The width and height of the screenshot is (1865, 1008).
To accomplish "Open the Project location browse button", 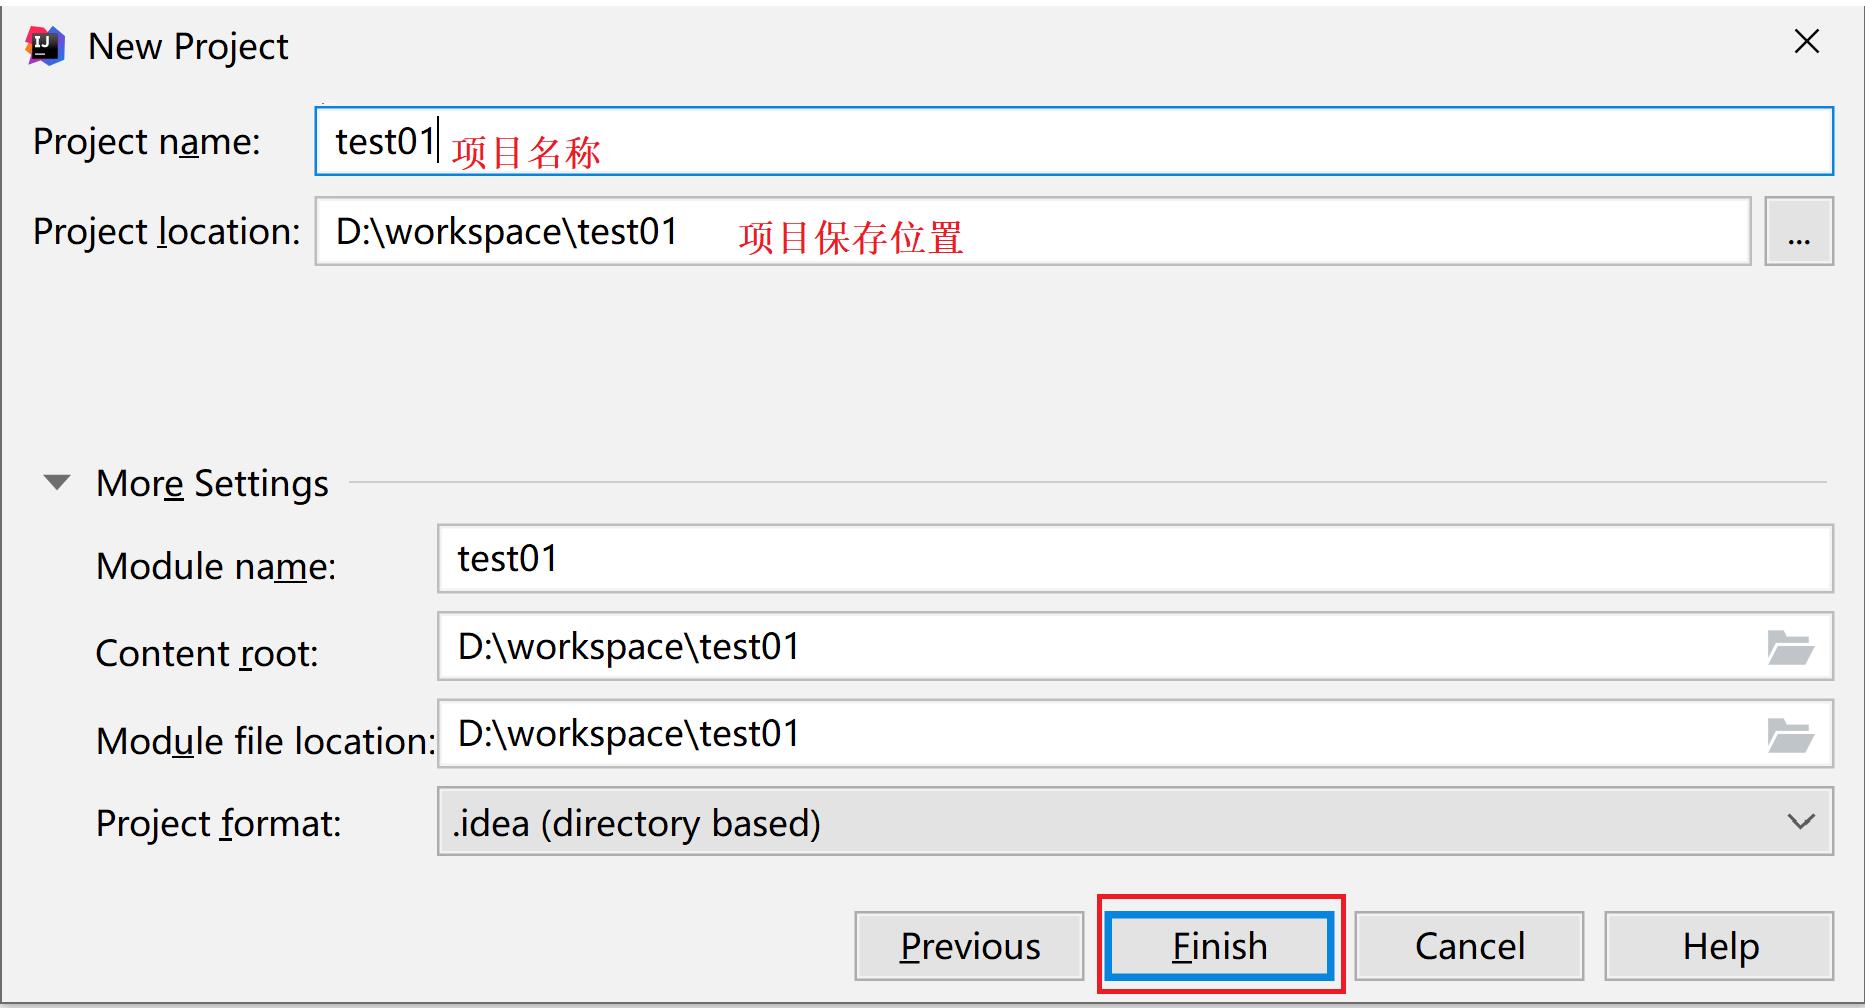I will click(x=1799, y=231).
